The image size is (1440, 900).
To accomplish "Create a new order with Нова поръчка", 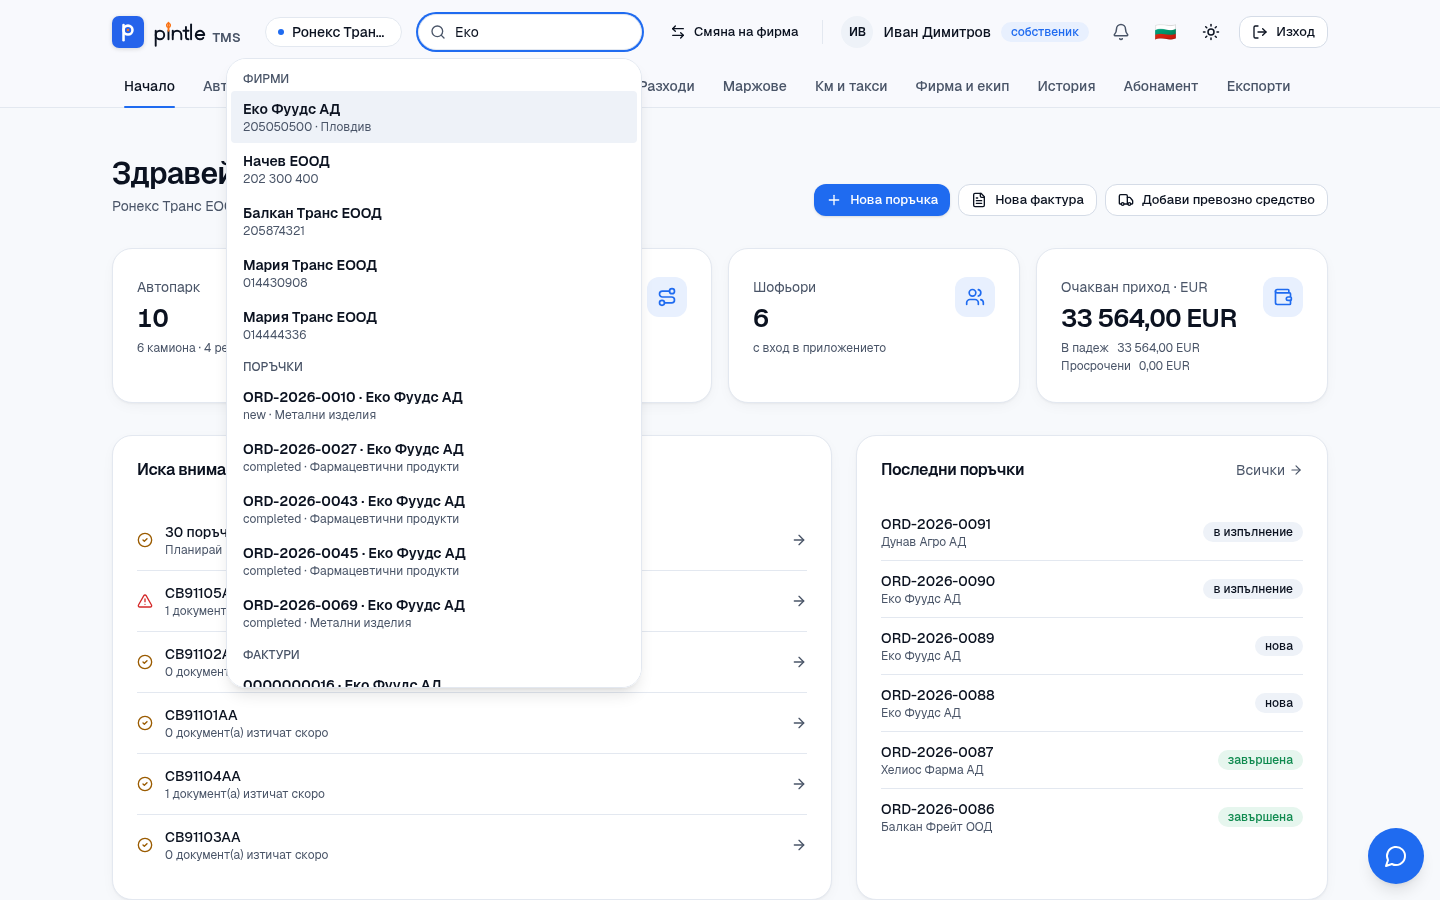I will (x=882, y=200).
